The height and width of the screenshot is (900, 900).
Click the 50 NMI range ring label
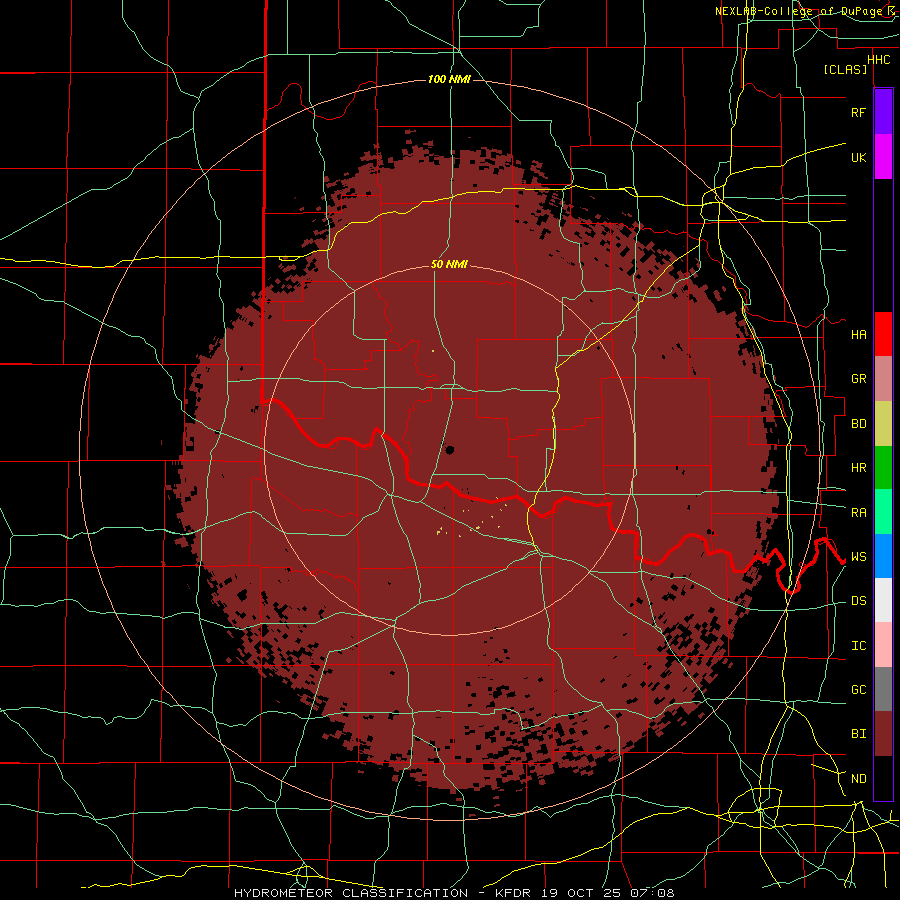449,264
